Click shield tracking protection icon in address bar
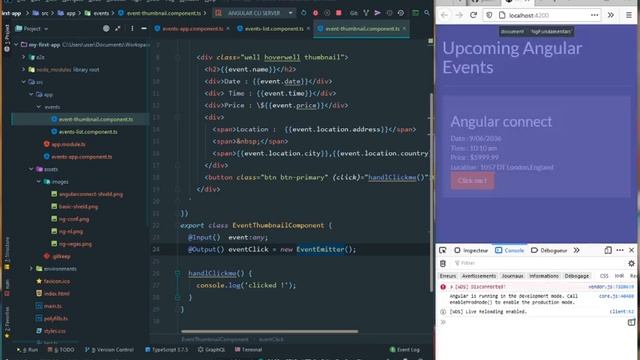Image resolution: width=640 pixels, height=360 pixels. click(489, 15)
